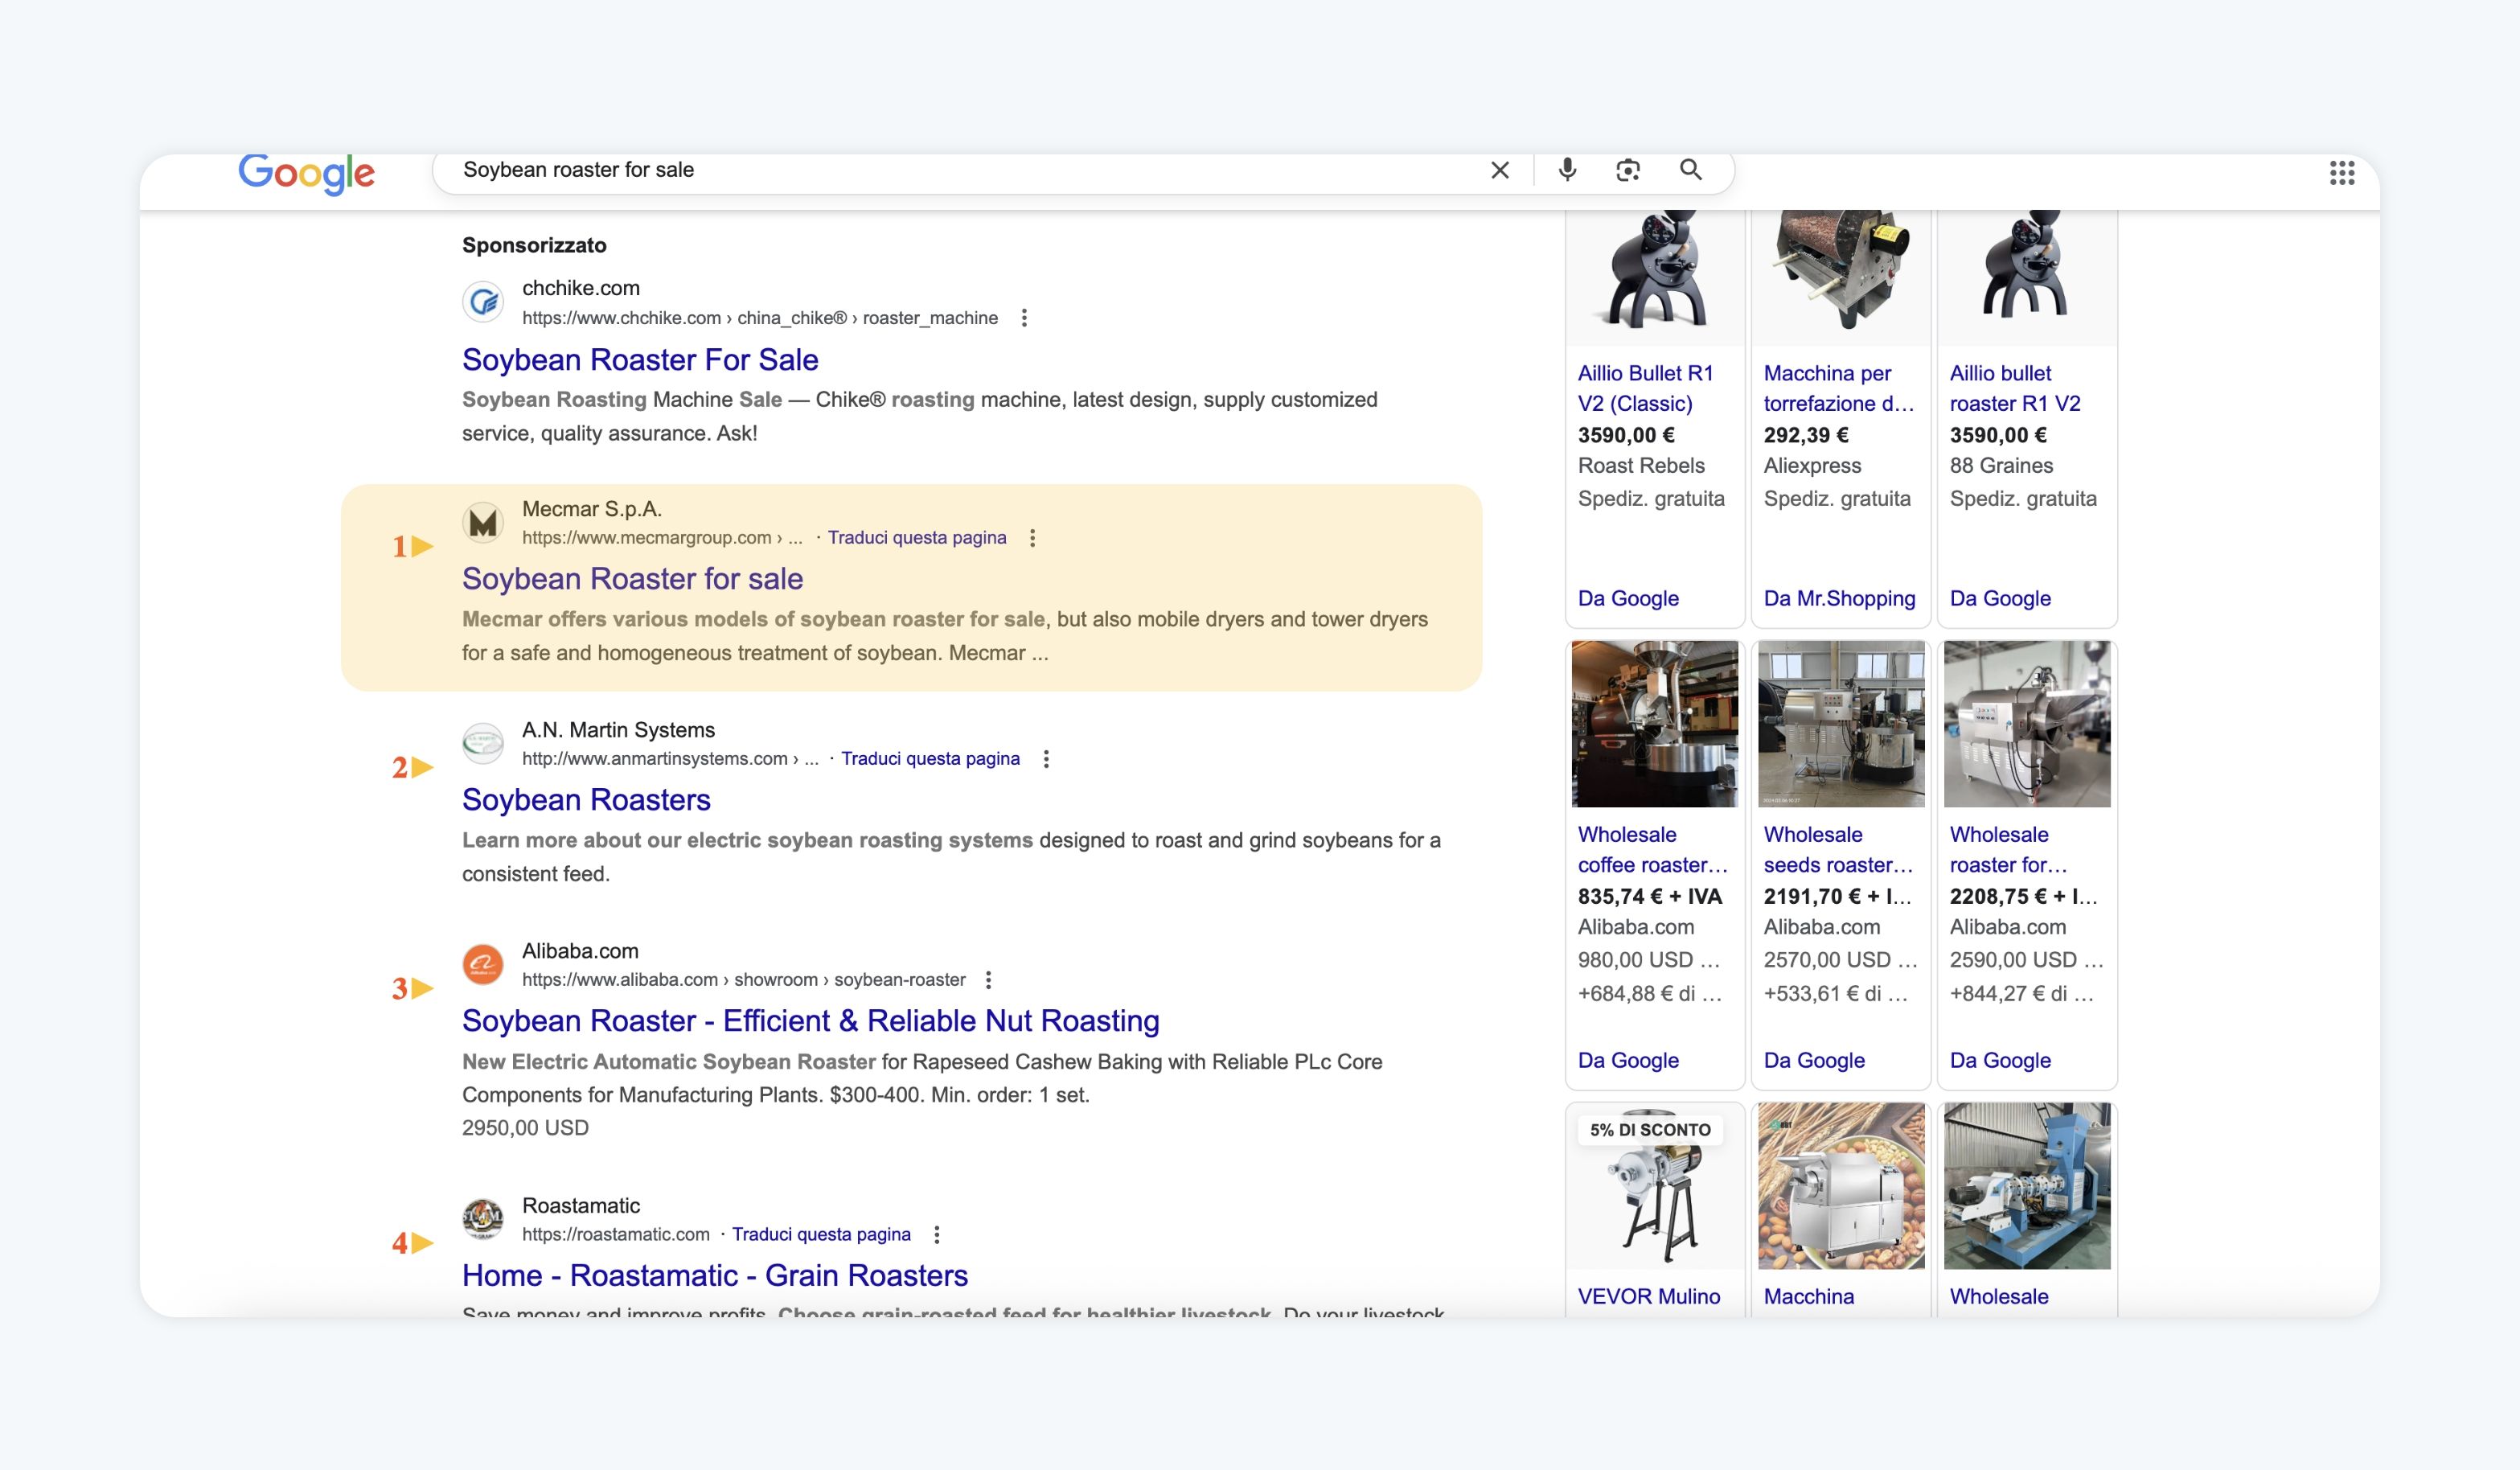Click Da Google under 2208,75 € roaster
Viewport: 2520px width, 1470px height.
pos(2000,1061)
